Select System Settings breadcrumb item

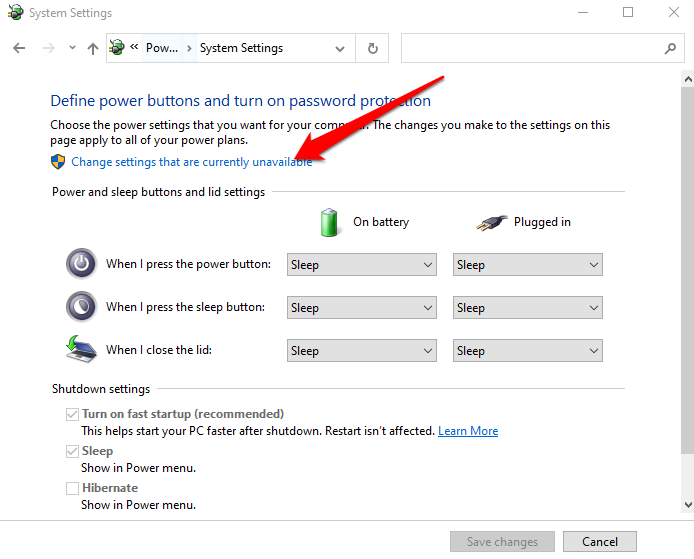click(x=241, y=48)
